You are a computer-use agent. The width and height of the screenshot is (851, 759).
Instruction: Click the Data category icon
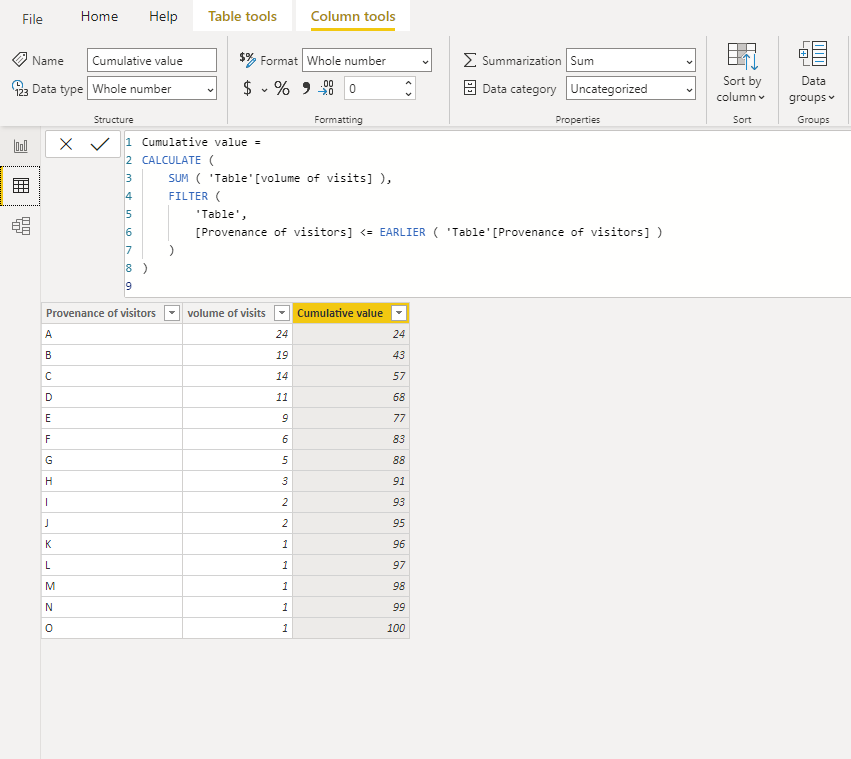tap(470, 88)
